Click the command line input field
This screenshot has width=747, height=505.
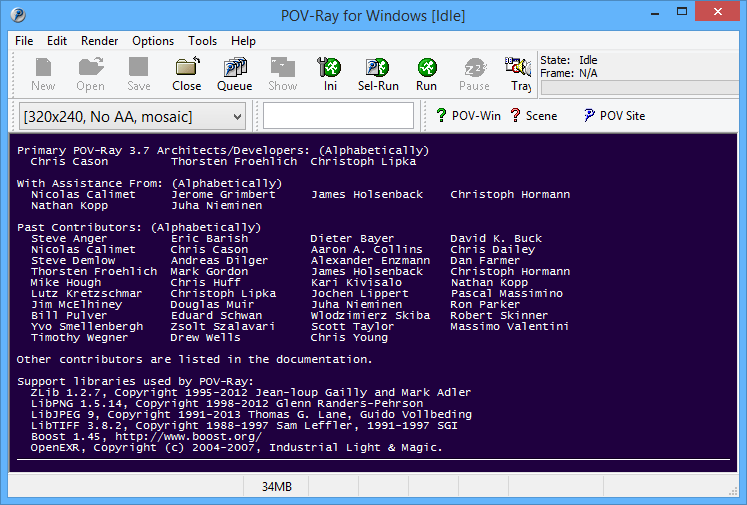pos(338,115)
